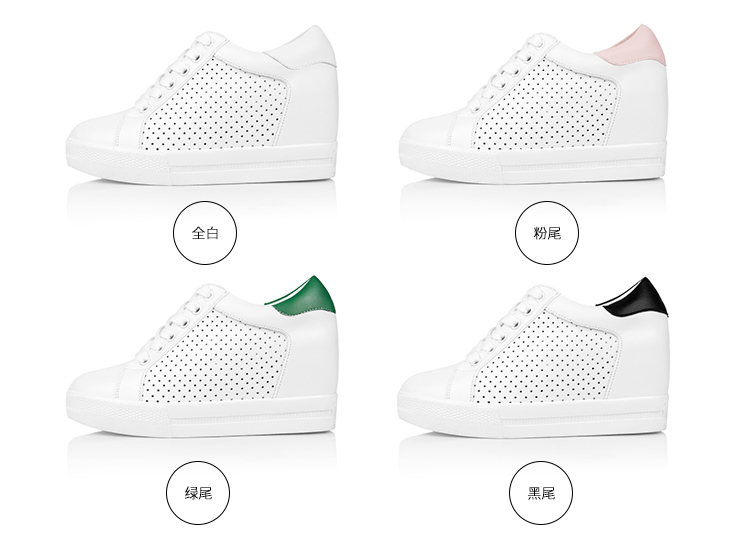Open the black-heel sneaker image
The width and height of the screenshot is (750, 537).
click(533, 356)
